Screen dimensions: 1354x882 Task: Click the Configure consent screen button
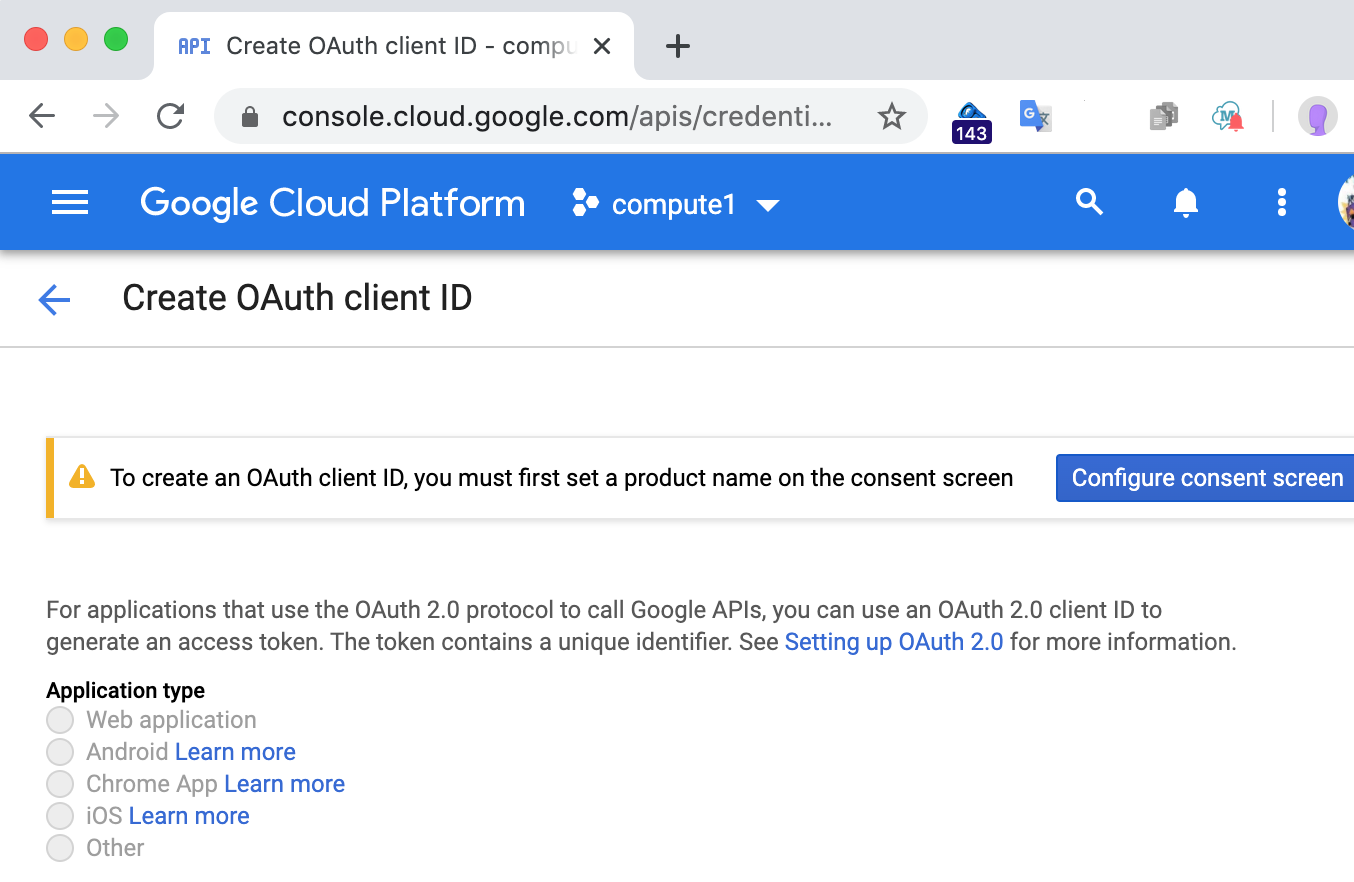pos(1206,478)
